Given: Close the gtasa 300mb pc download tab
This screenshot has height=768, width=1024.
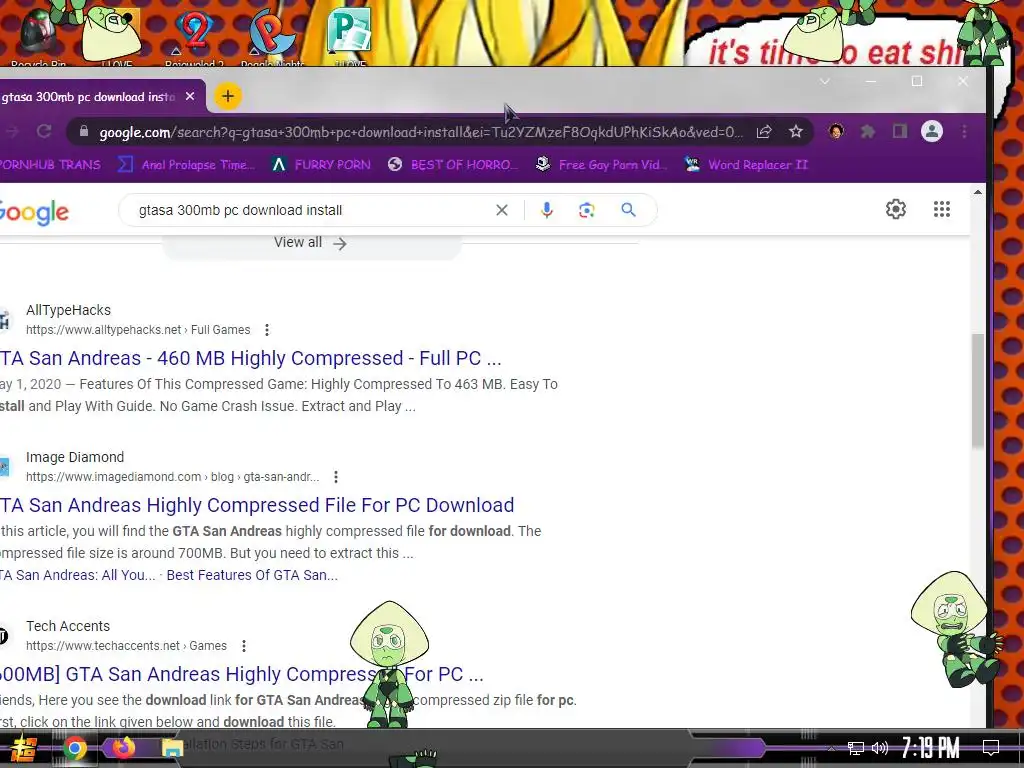Looking at the screenshot, I should 190,97.
